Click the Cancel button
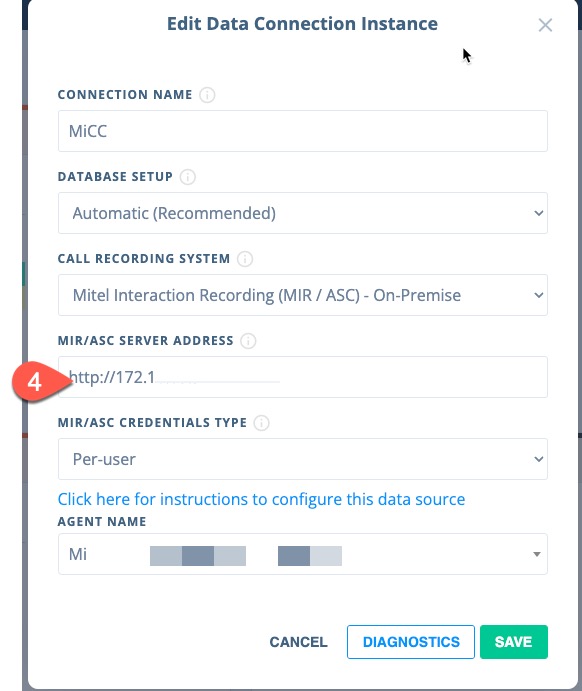 point(298,642)
